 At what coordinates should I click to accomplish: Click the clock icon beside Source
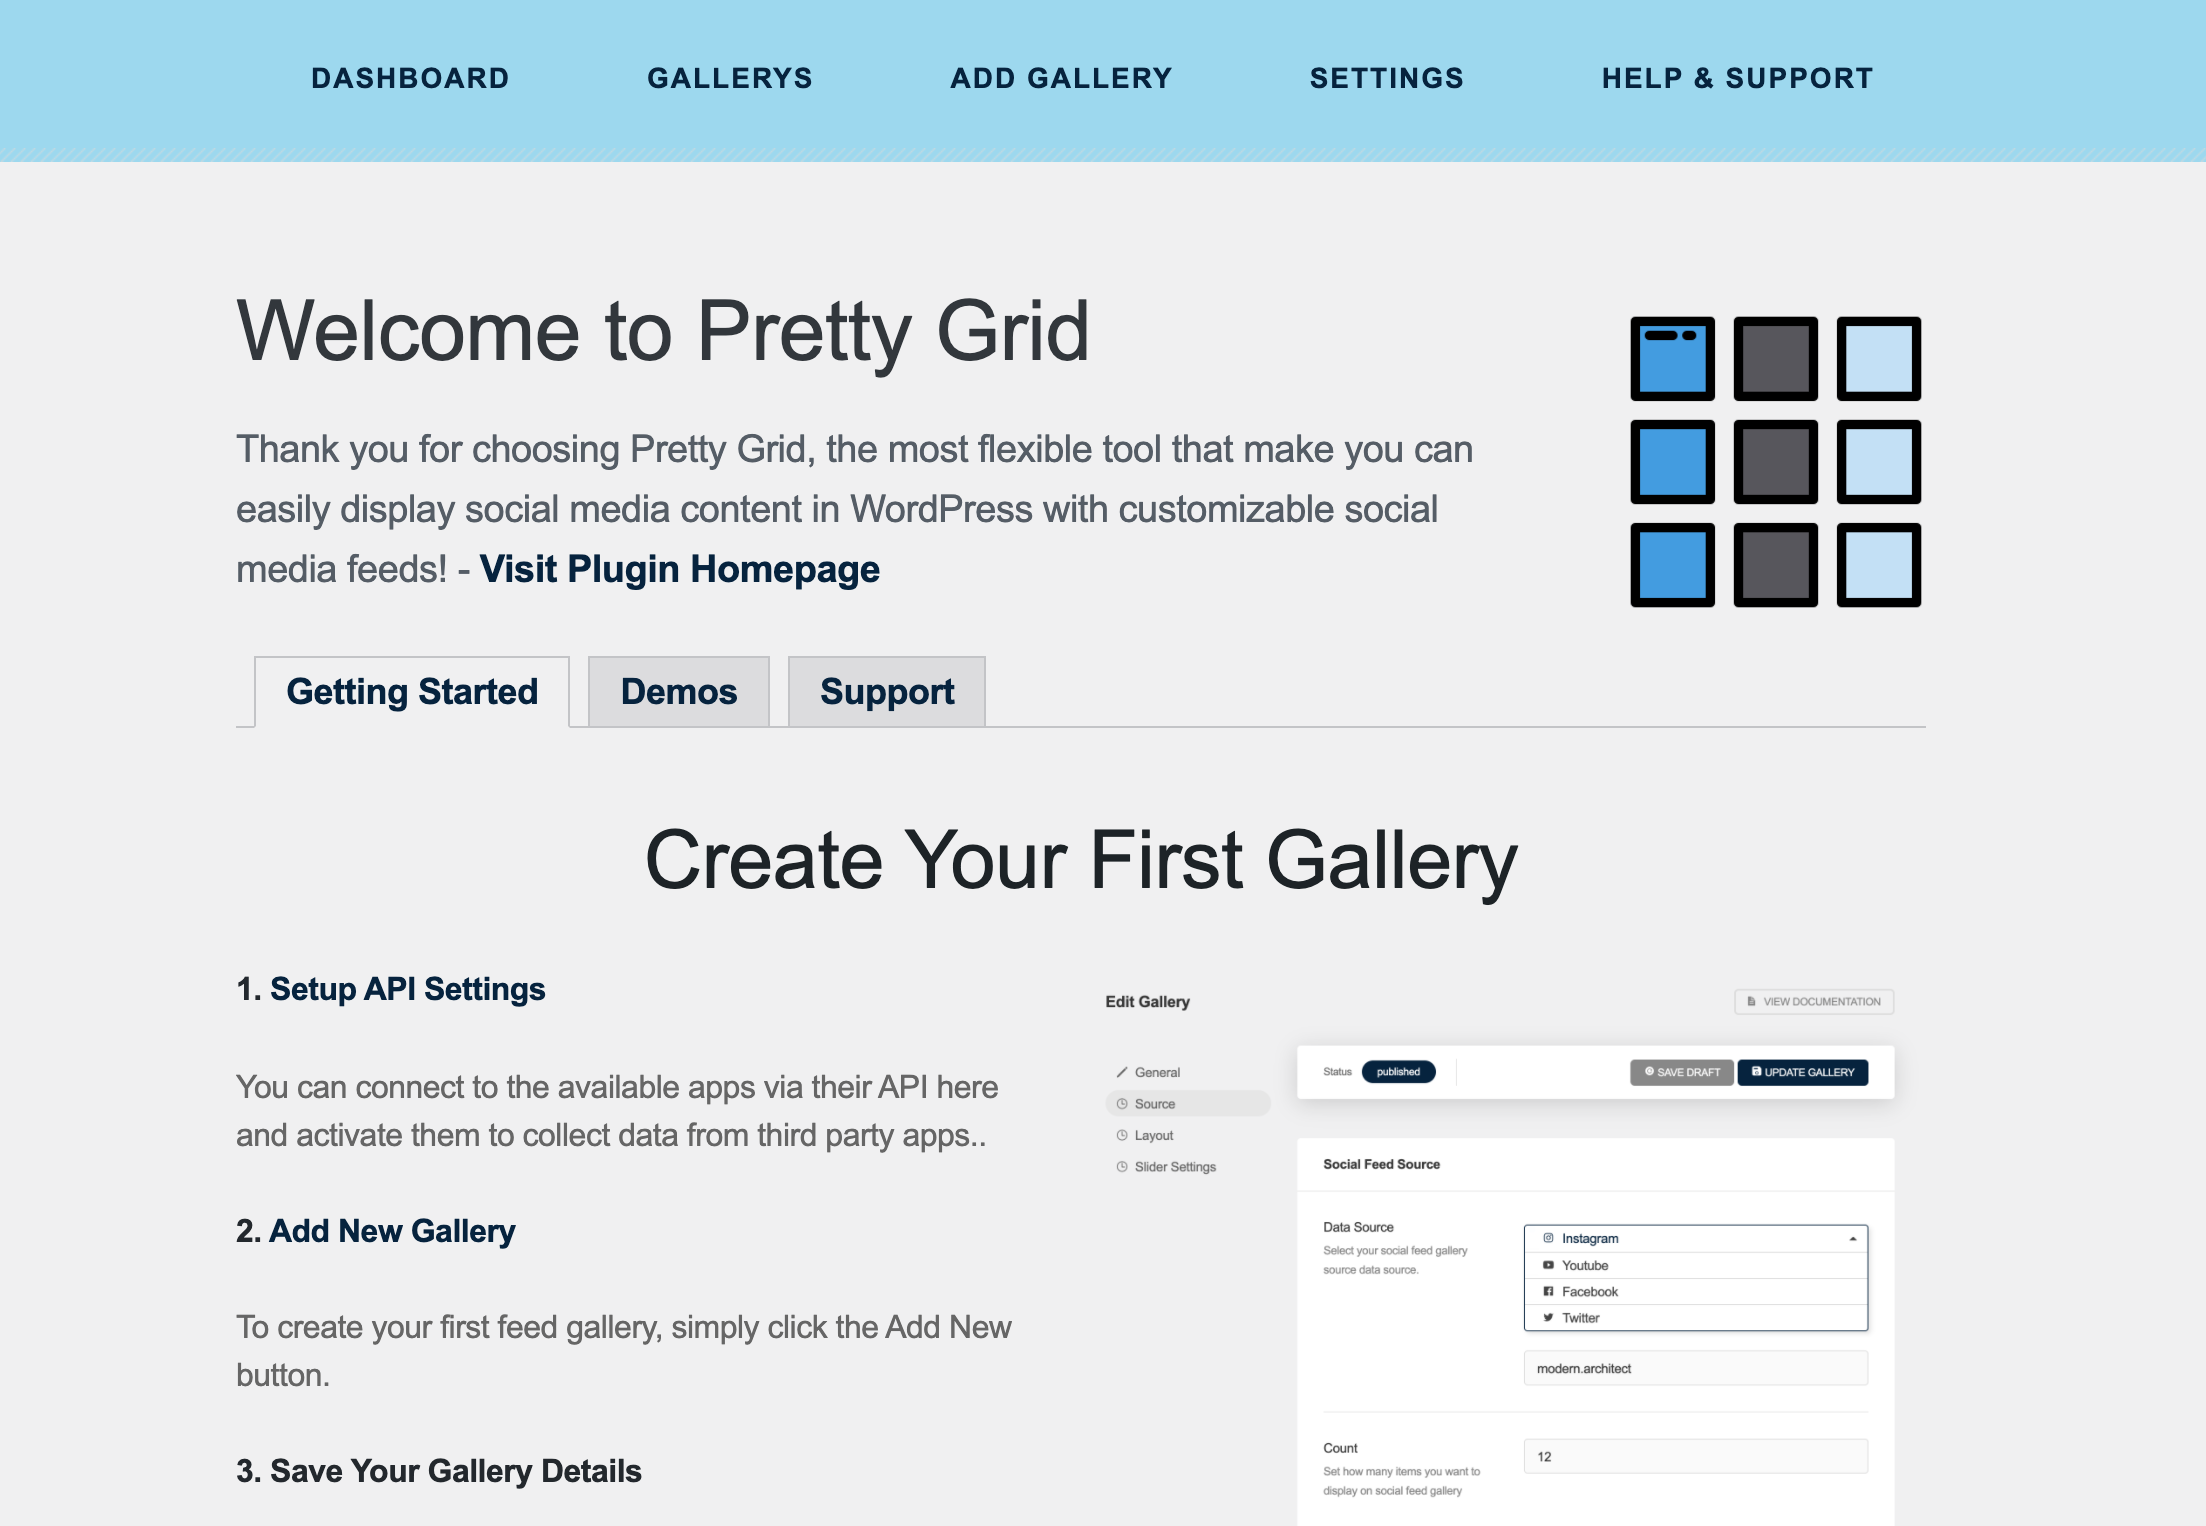coord(1122,1104)
